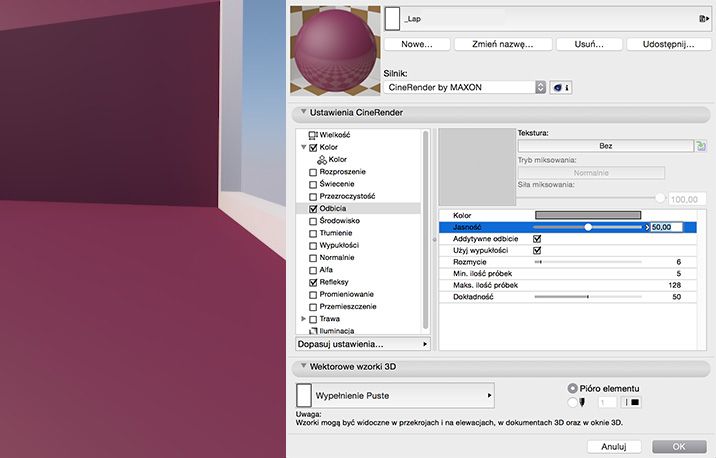
Task: Enable the Trawa checkbox
Action: (x=313, y=319)
